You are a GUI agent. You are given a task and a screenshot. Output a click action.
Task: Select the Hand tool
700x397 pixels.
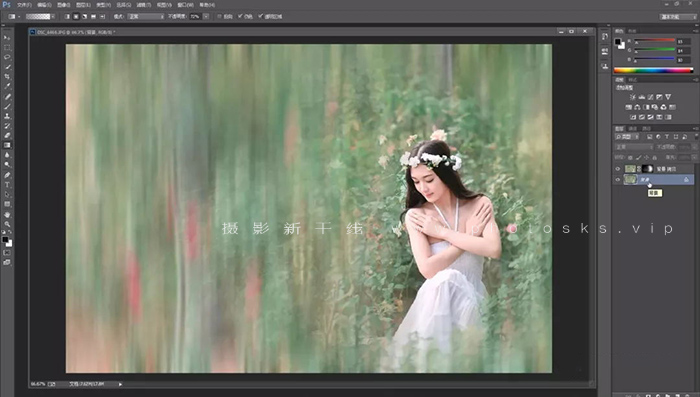tap(7, 214)
